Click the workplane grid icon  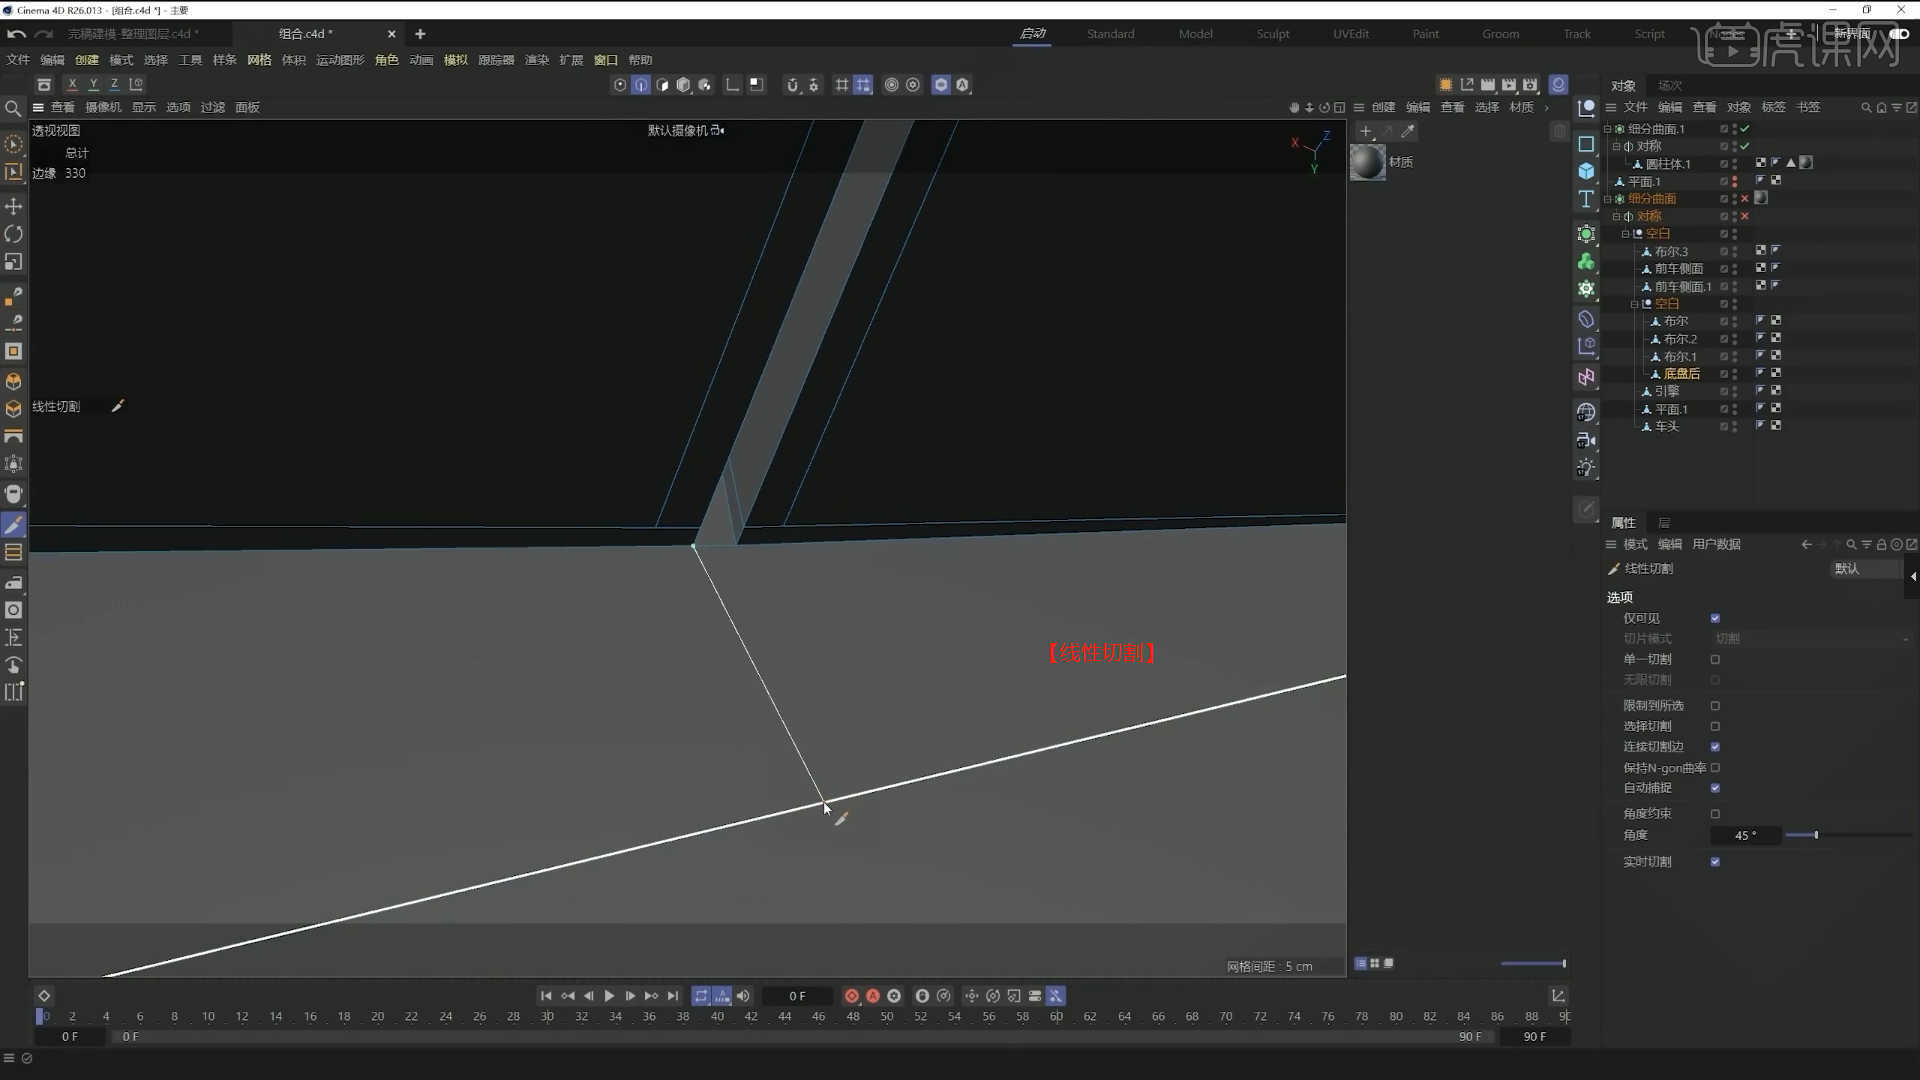[x=842, y=85]
